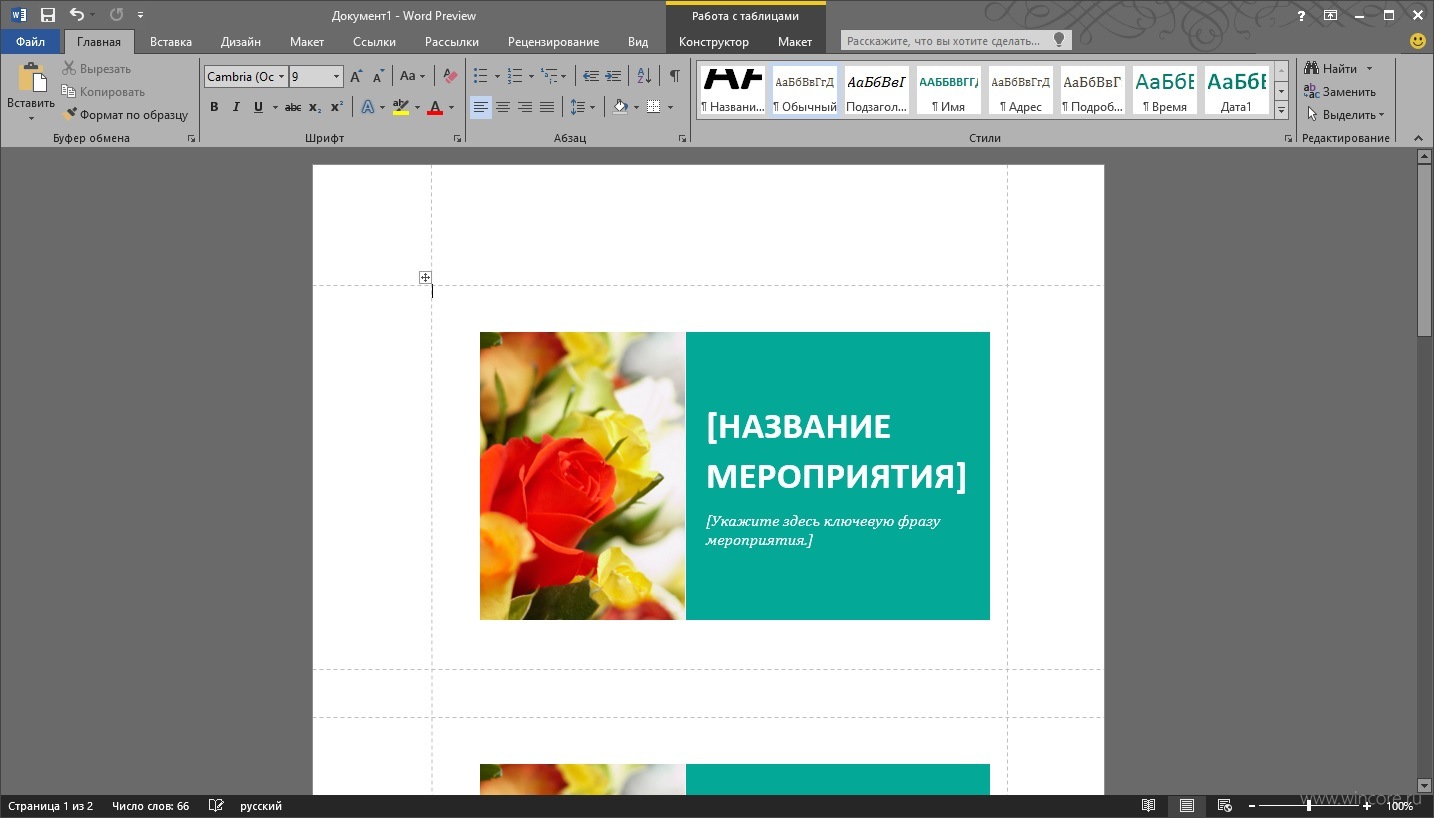Screen dimensions: 1434x818
Task: Apply shading paint bucket
Action: point(620,107)
